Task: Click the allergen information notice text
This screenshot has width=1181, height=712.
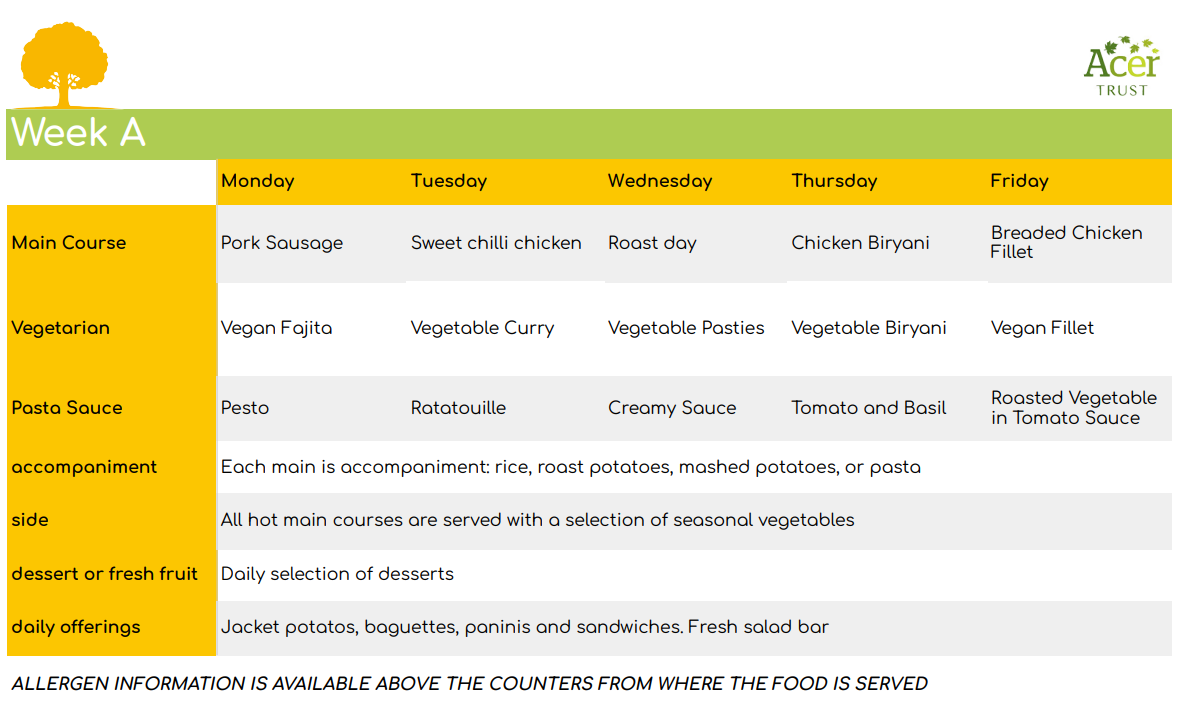Action: tap(469, 683)
